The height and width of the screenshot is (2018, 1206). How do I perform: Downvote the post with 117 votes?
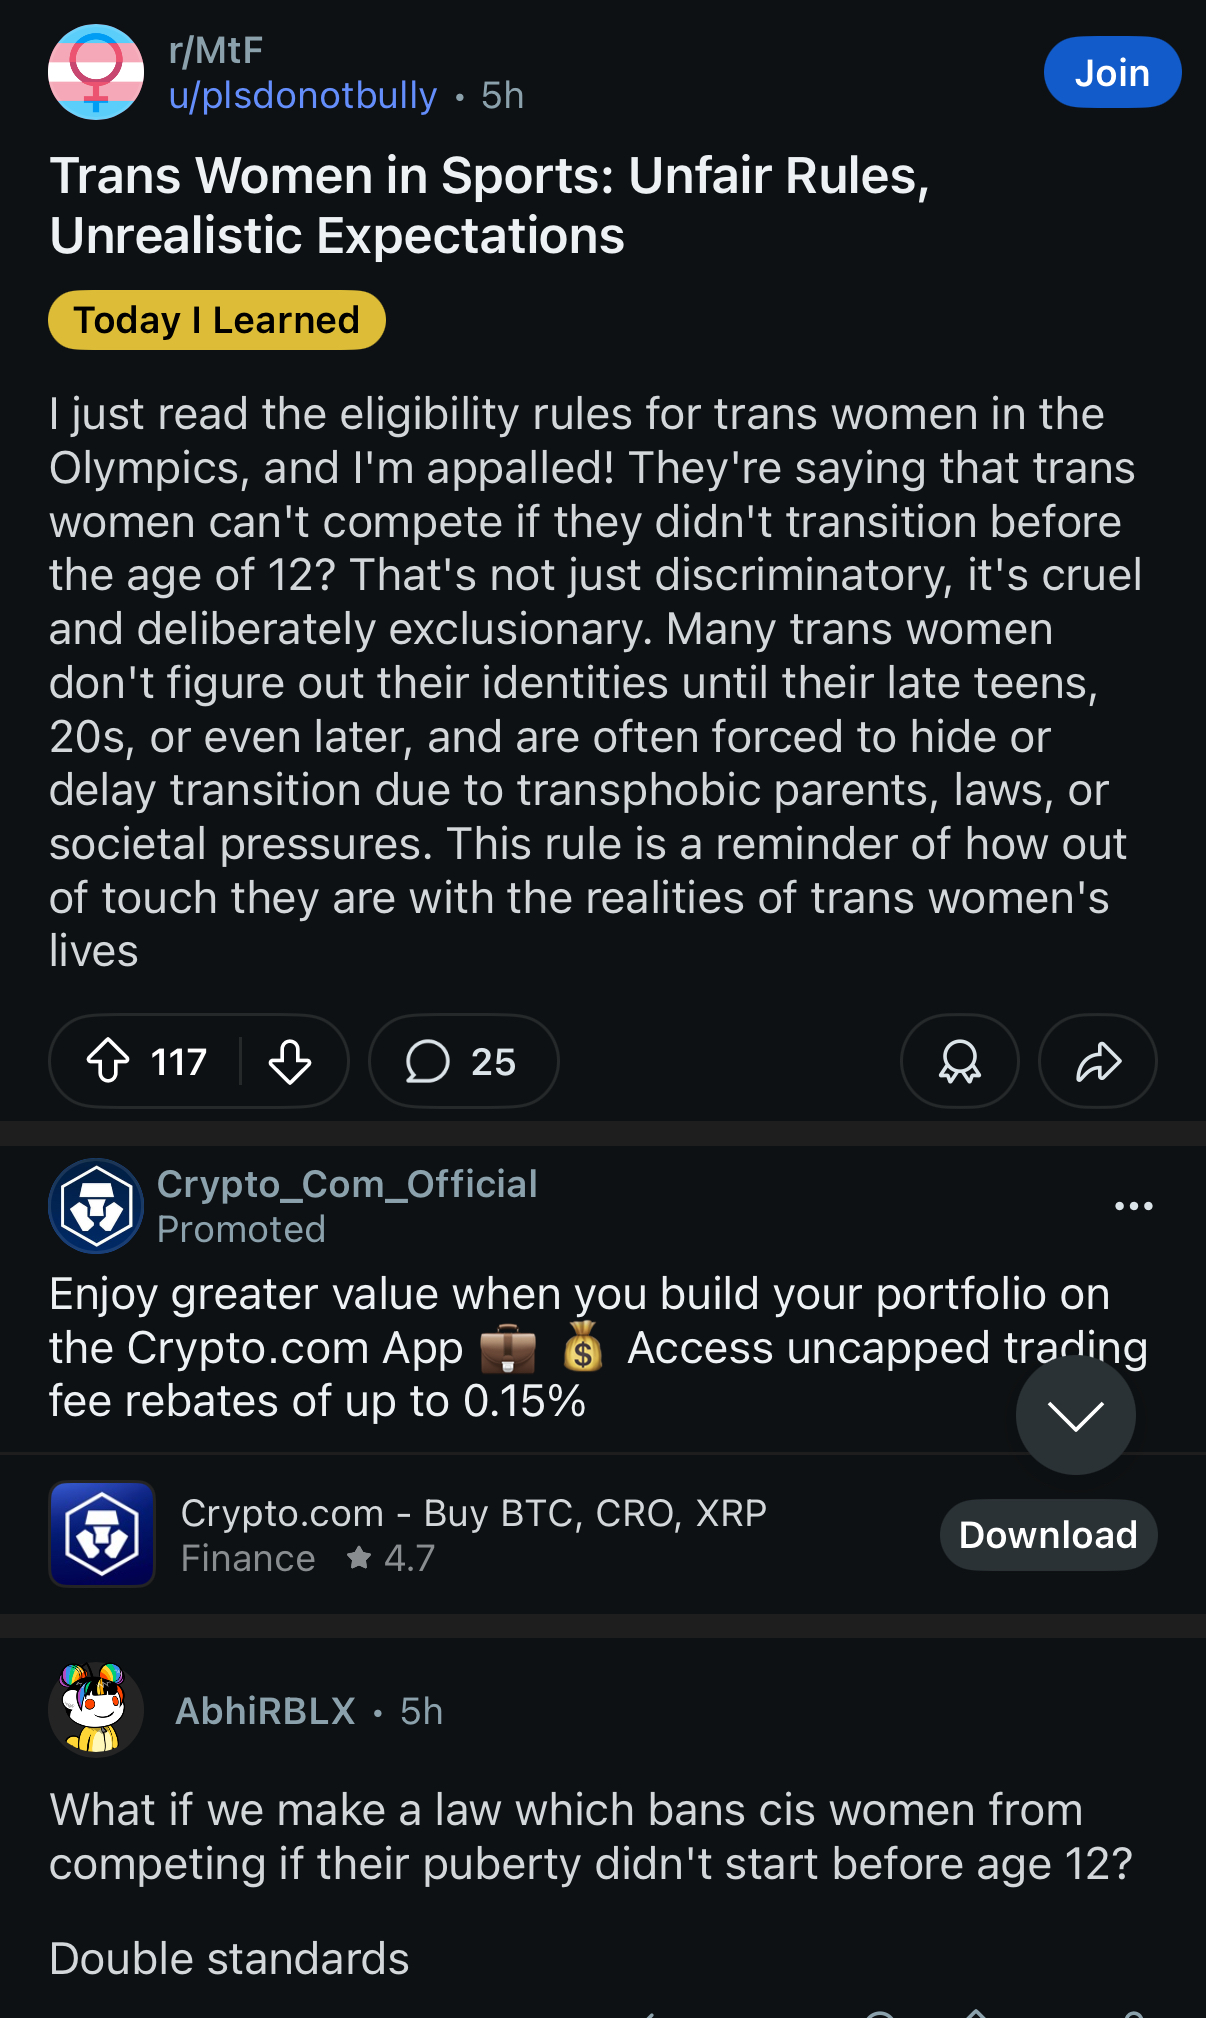[x=290, y=1061]
